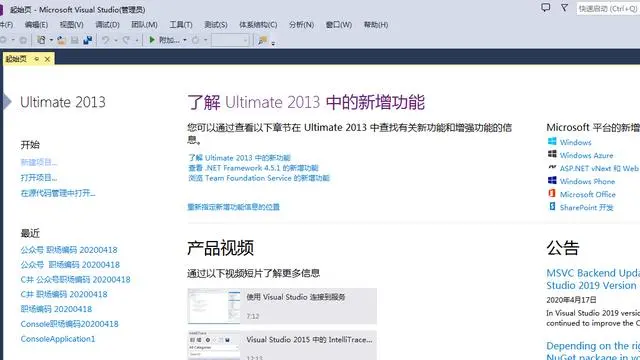This screenshot has width=640, height=360.
Task: Click 浏览 Team Foundation Service 的新增功能 link
Action: (x=259, y=178)
